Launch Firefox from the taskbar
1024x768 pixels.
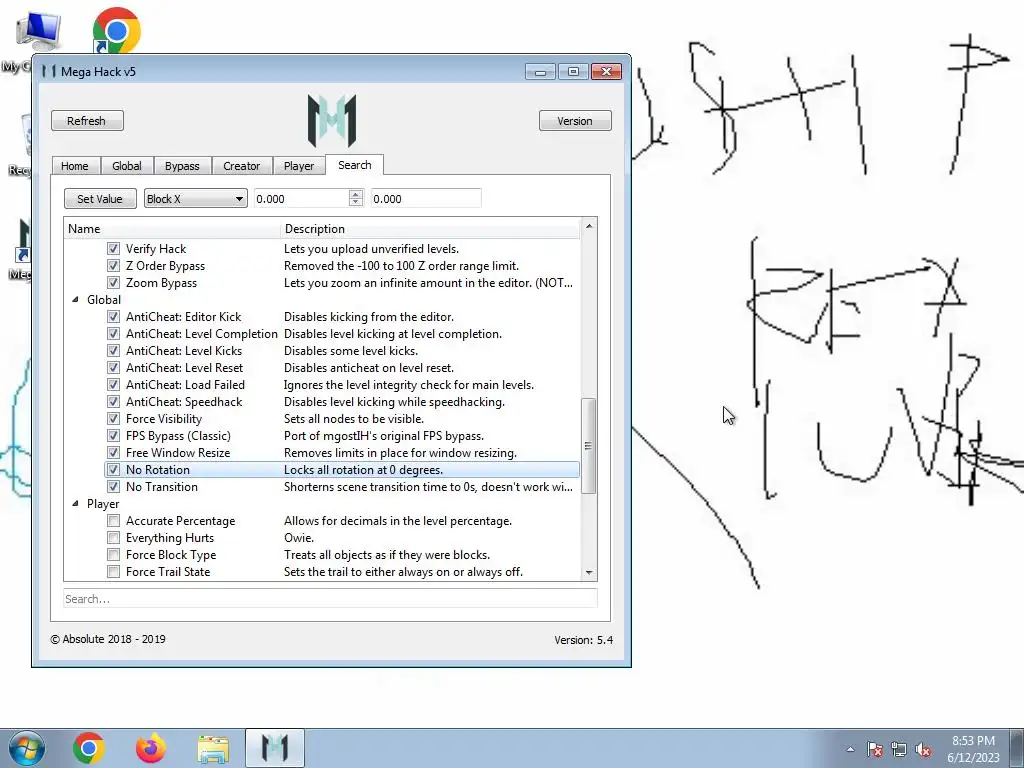click(151, 748)
